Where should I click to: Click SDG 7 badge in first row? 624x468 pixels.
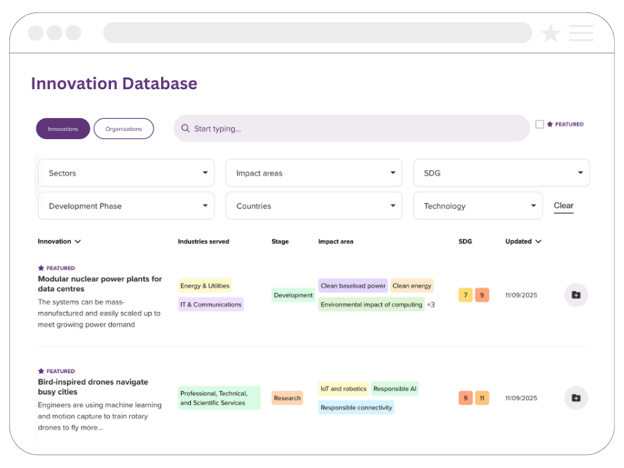tap(465, 295)
